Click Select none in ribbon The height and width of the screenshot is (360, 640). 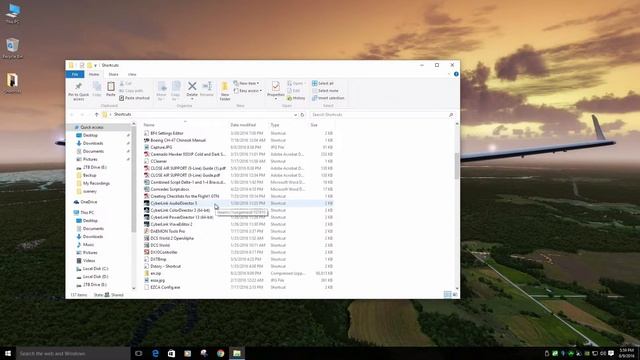[325, 91]
